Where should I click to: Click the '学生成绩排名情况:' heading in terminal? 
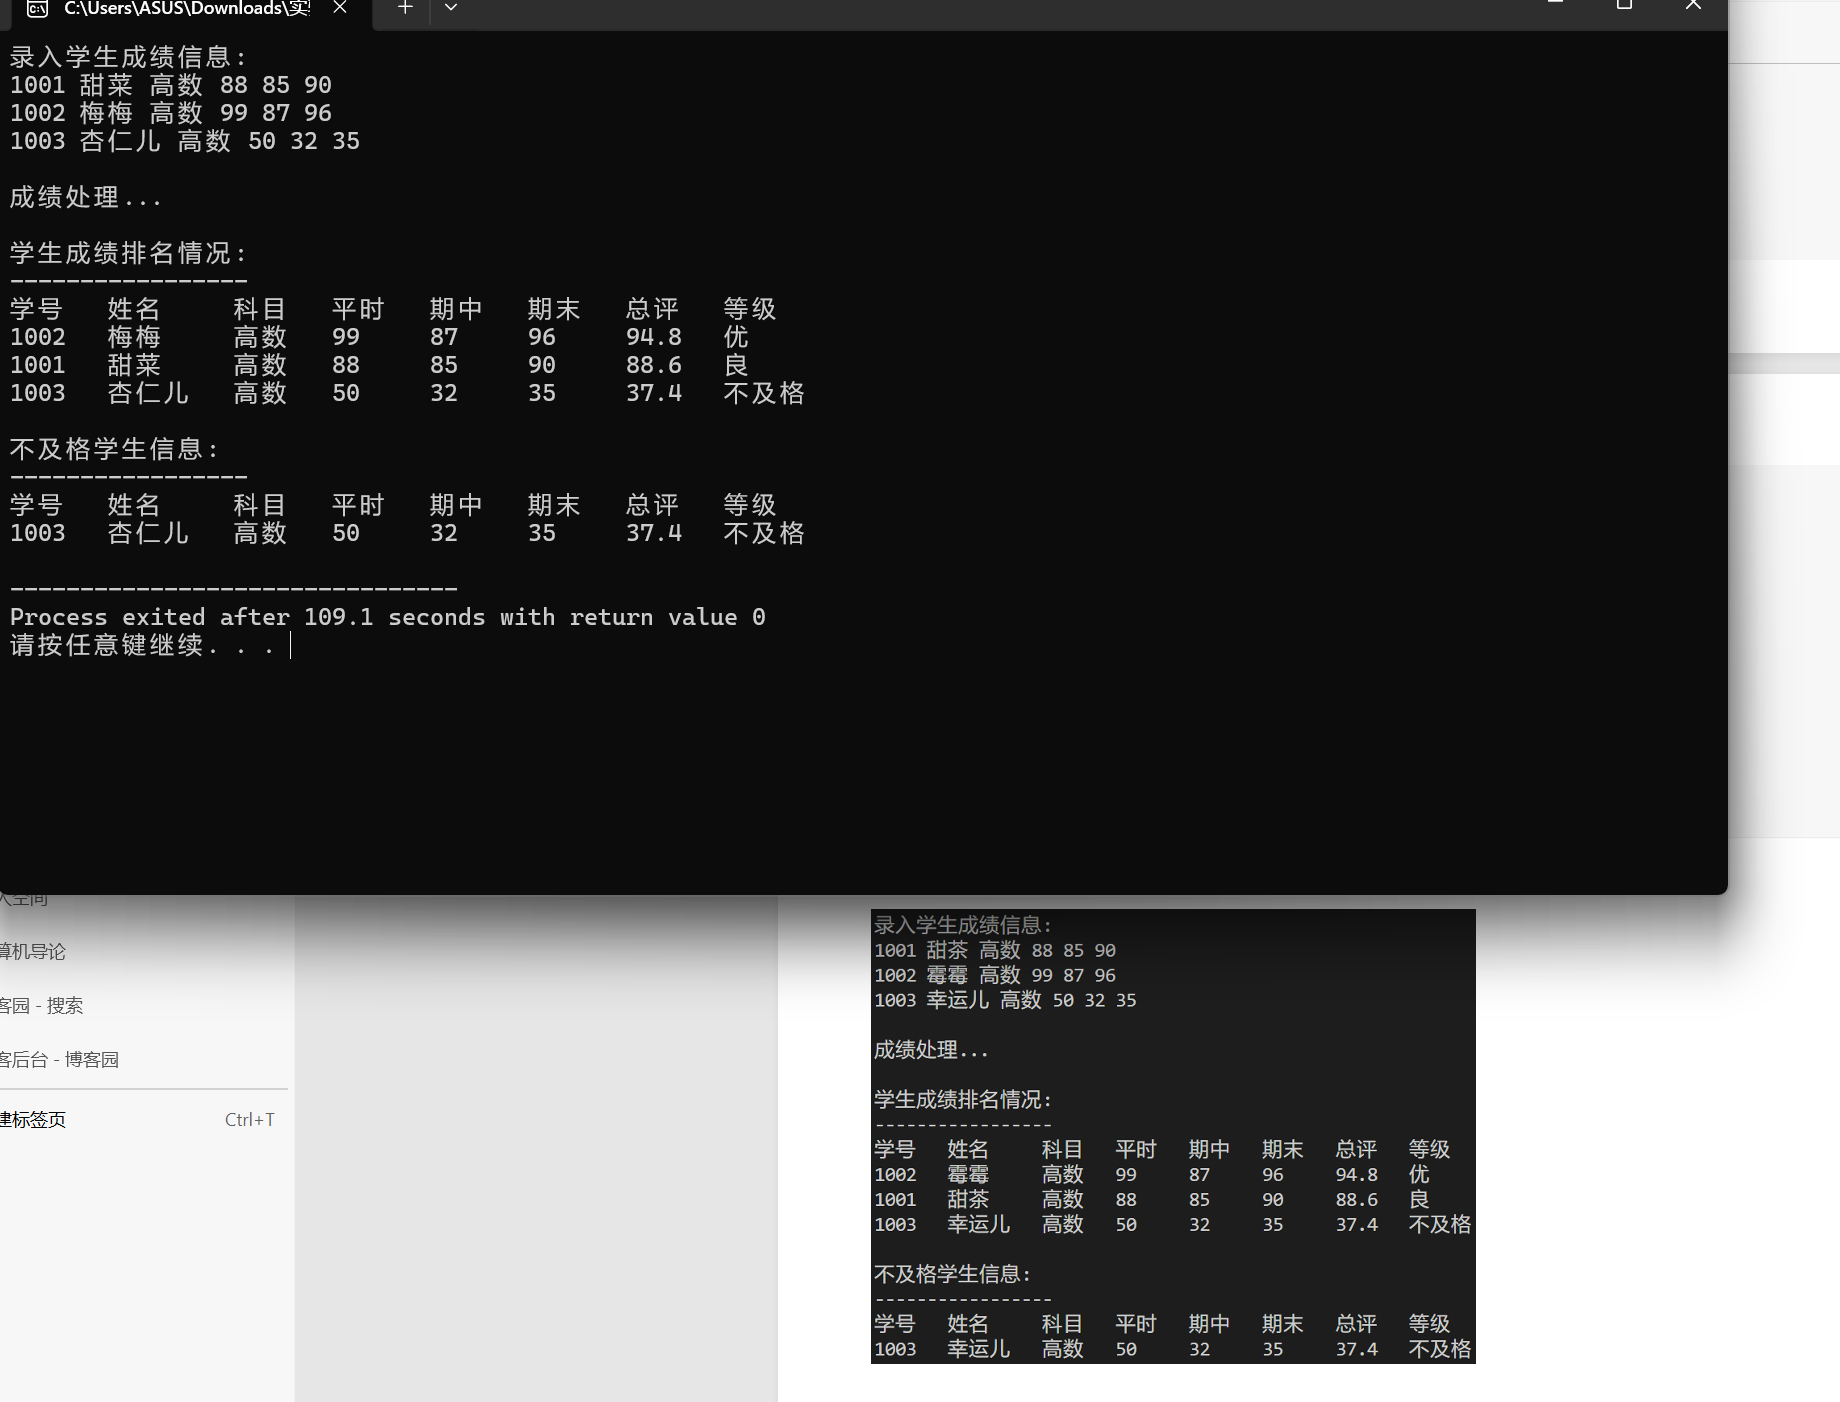click(x=128, y=253)
